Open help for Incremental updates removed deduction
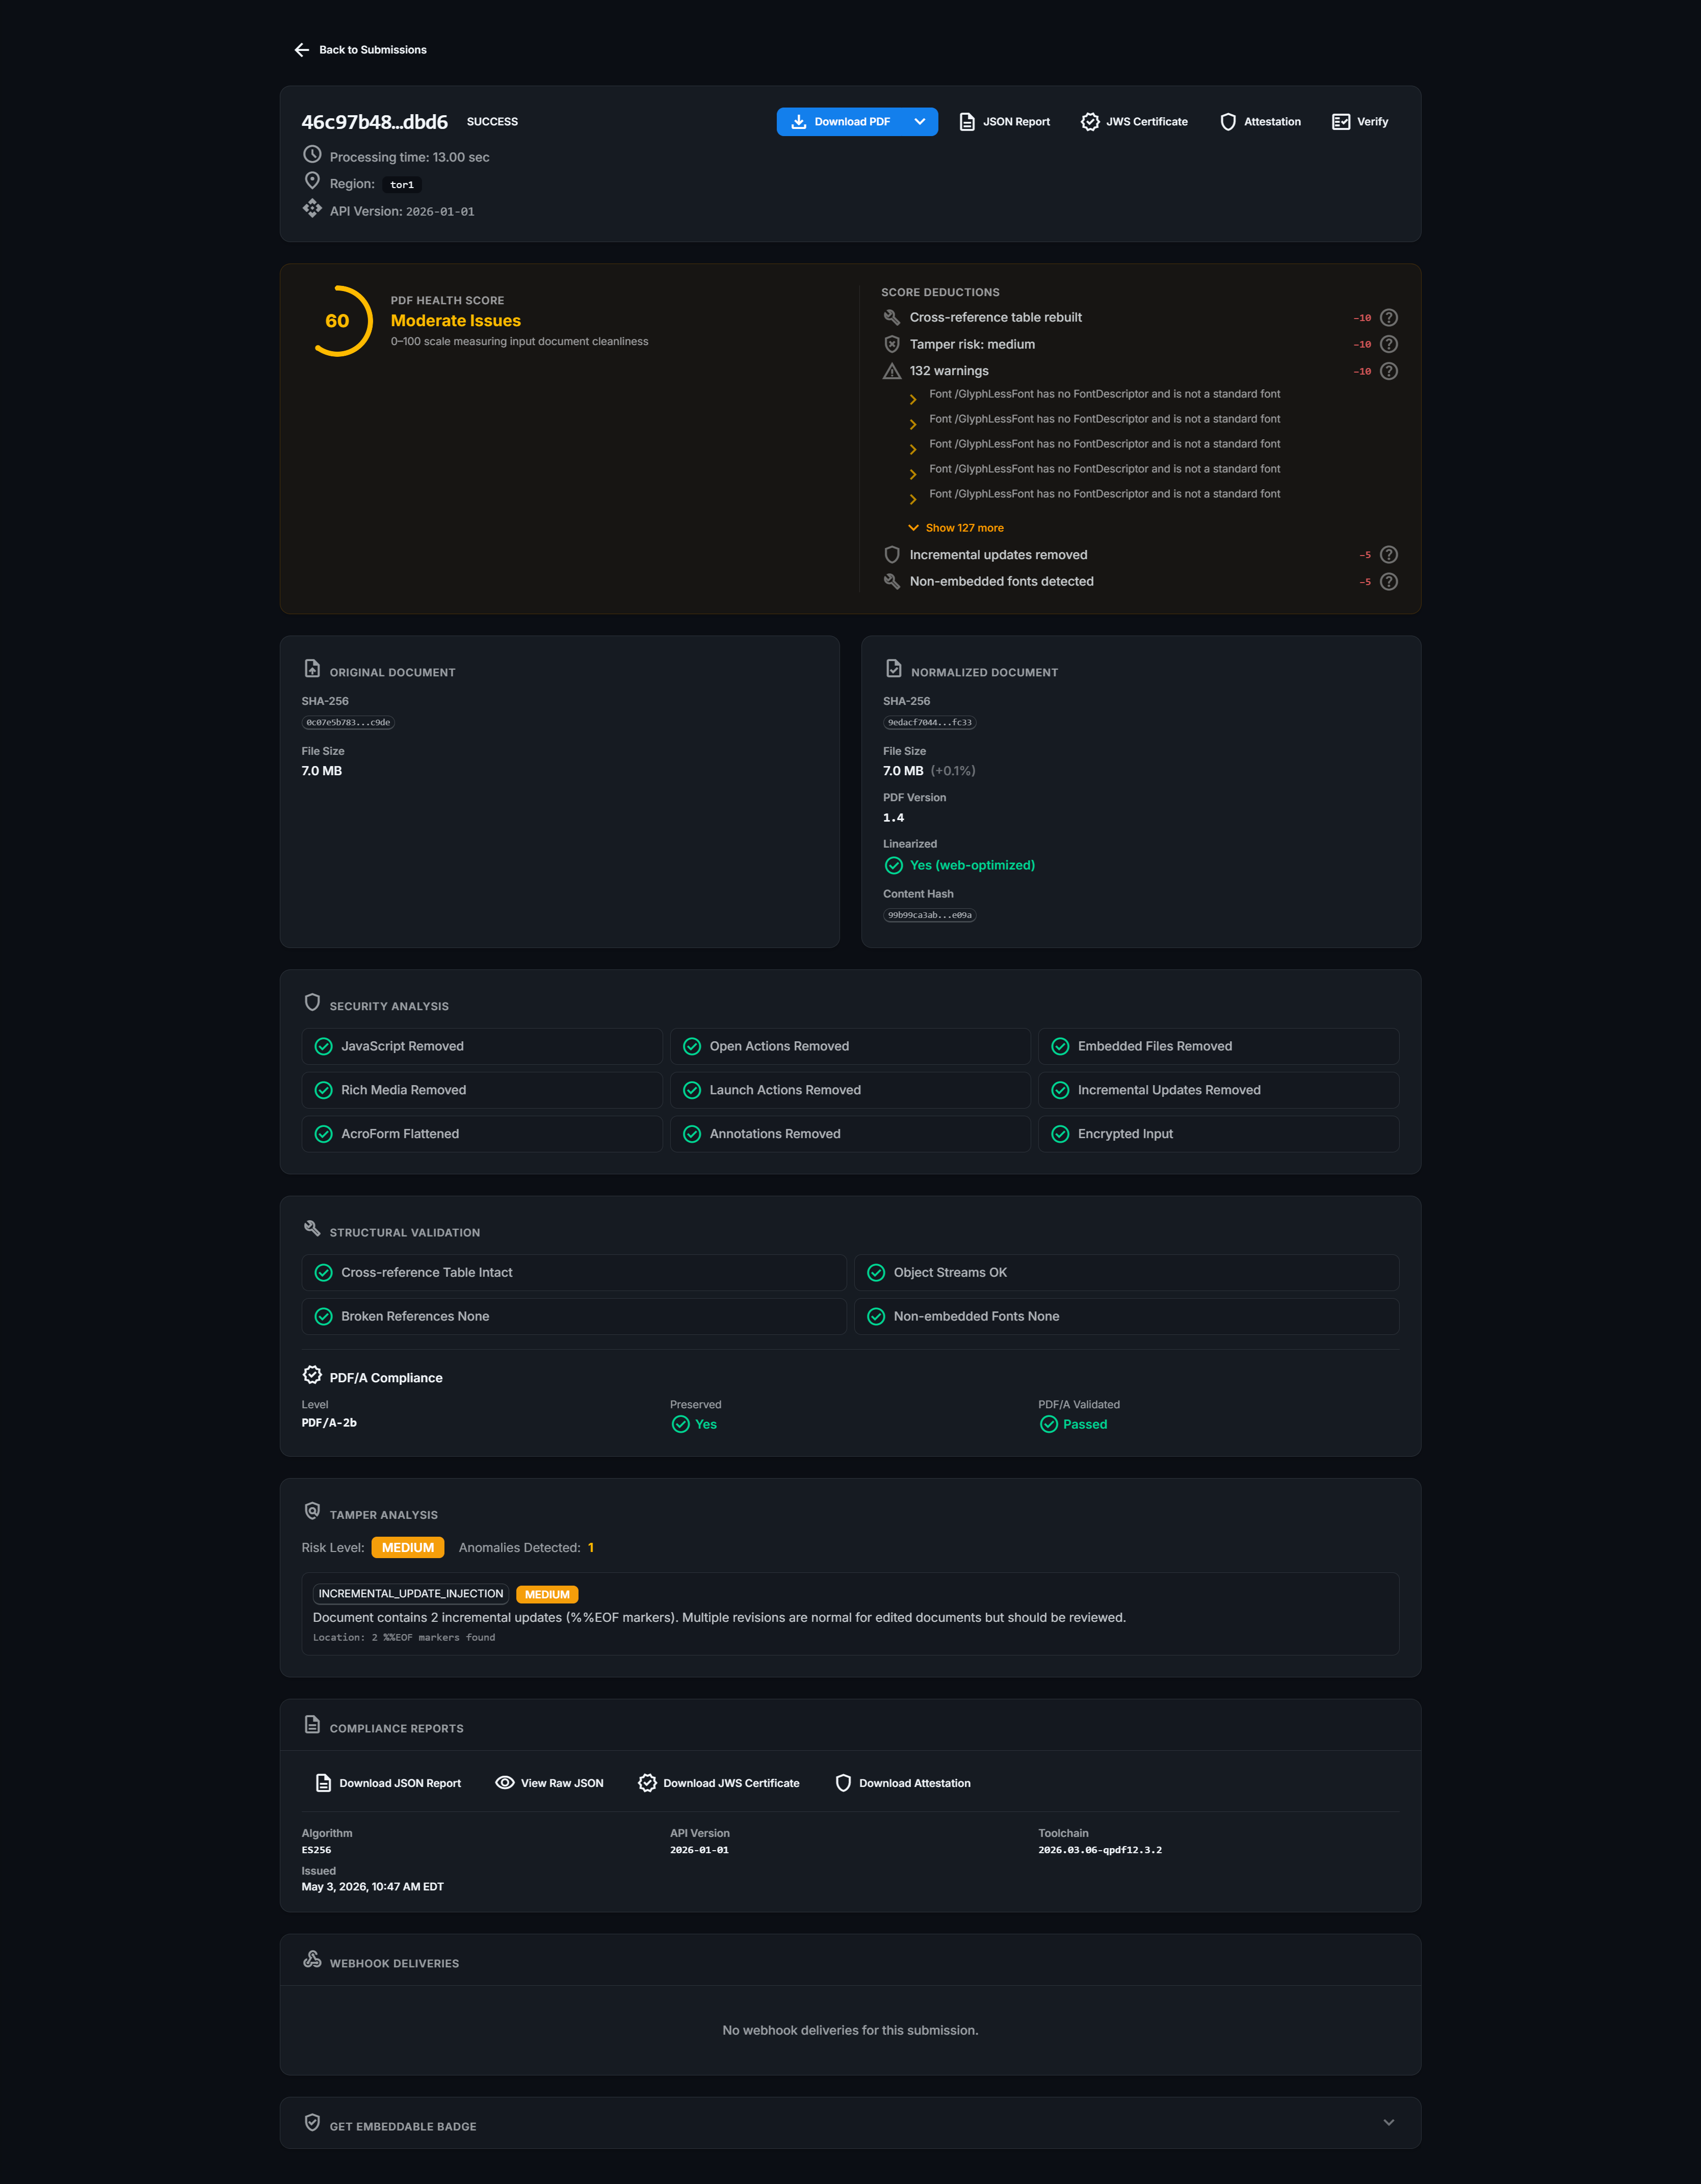Image resolution: width=1701 pixels, height=2184 pixels. 1388,555
